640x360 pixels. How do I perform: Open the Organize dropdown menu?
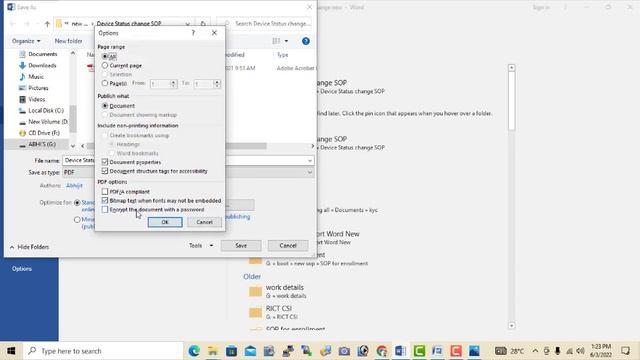tap(26, 41)
